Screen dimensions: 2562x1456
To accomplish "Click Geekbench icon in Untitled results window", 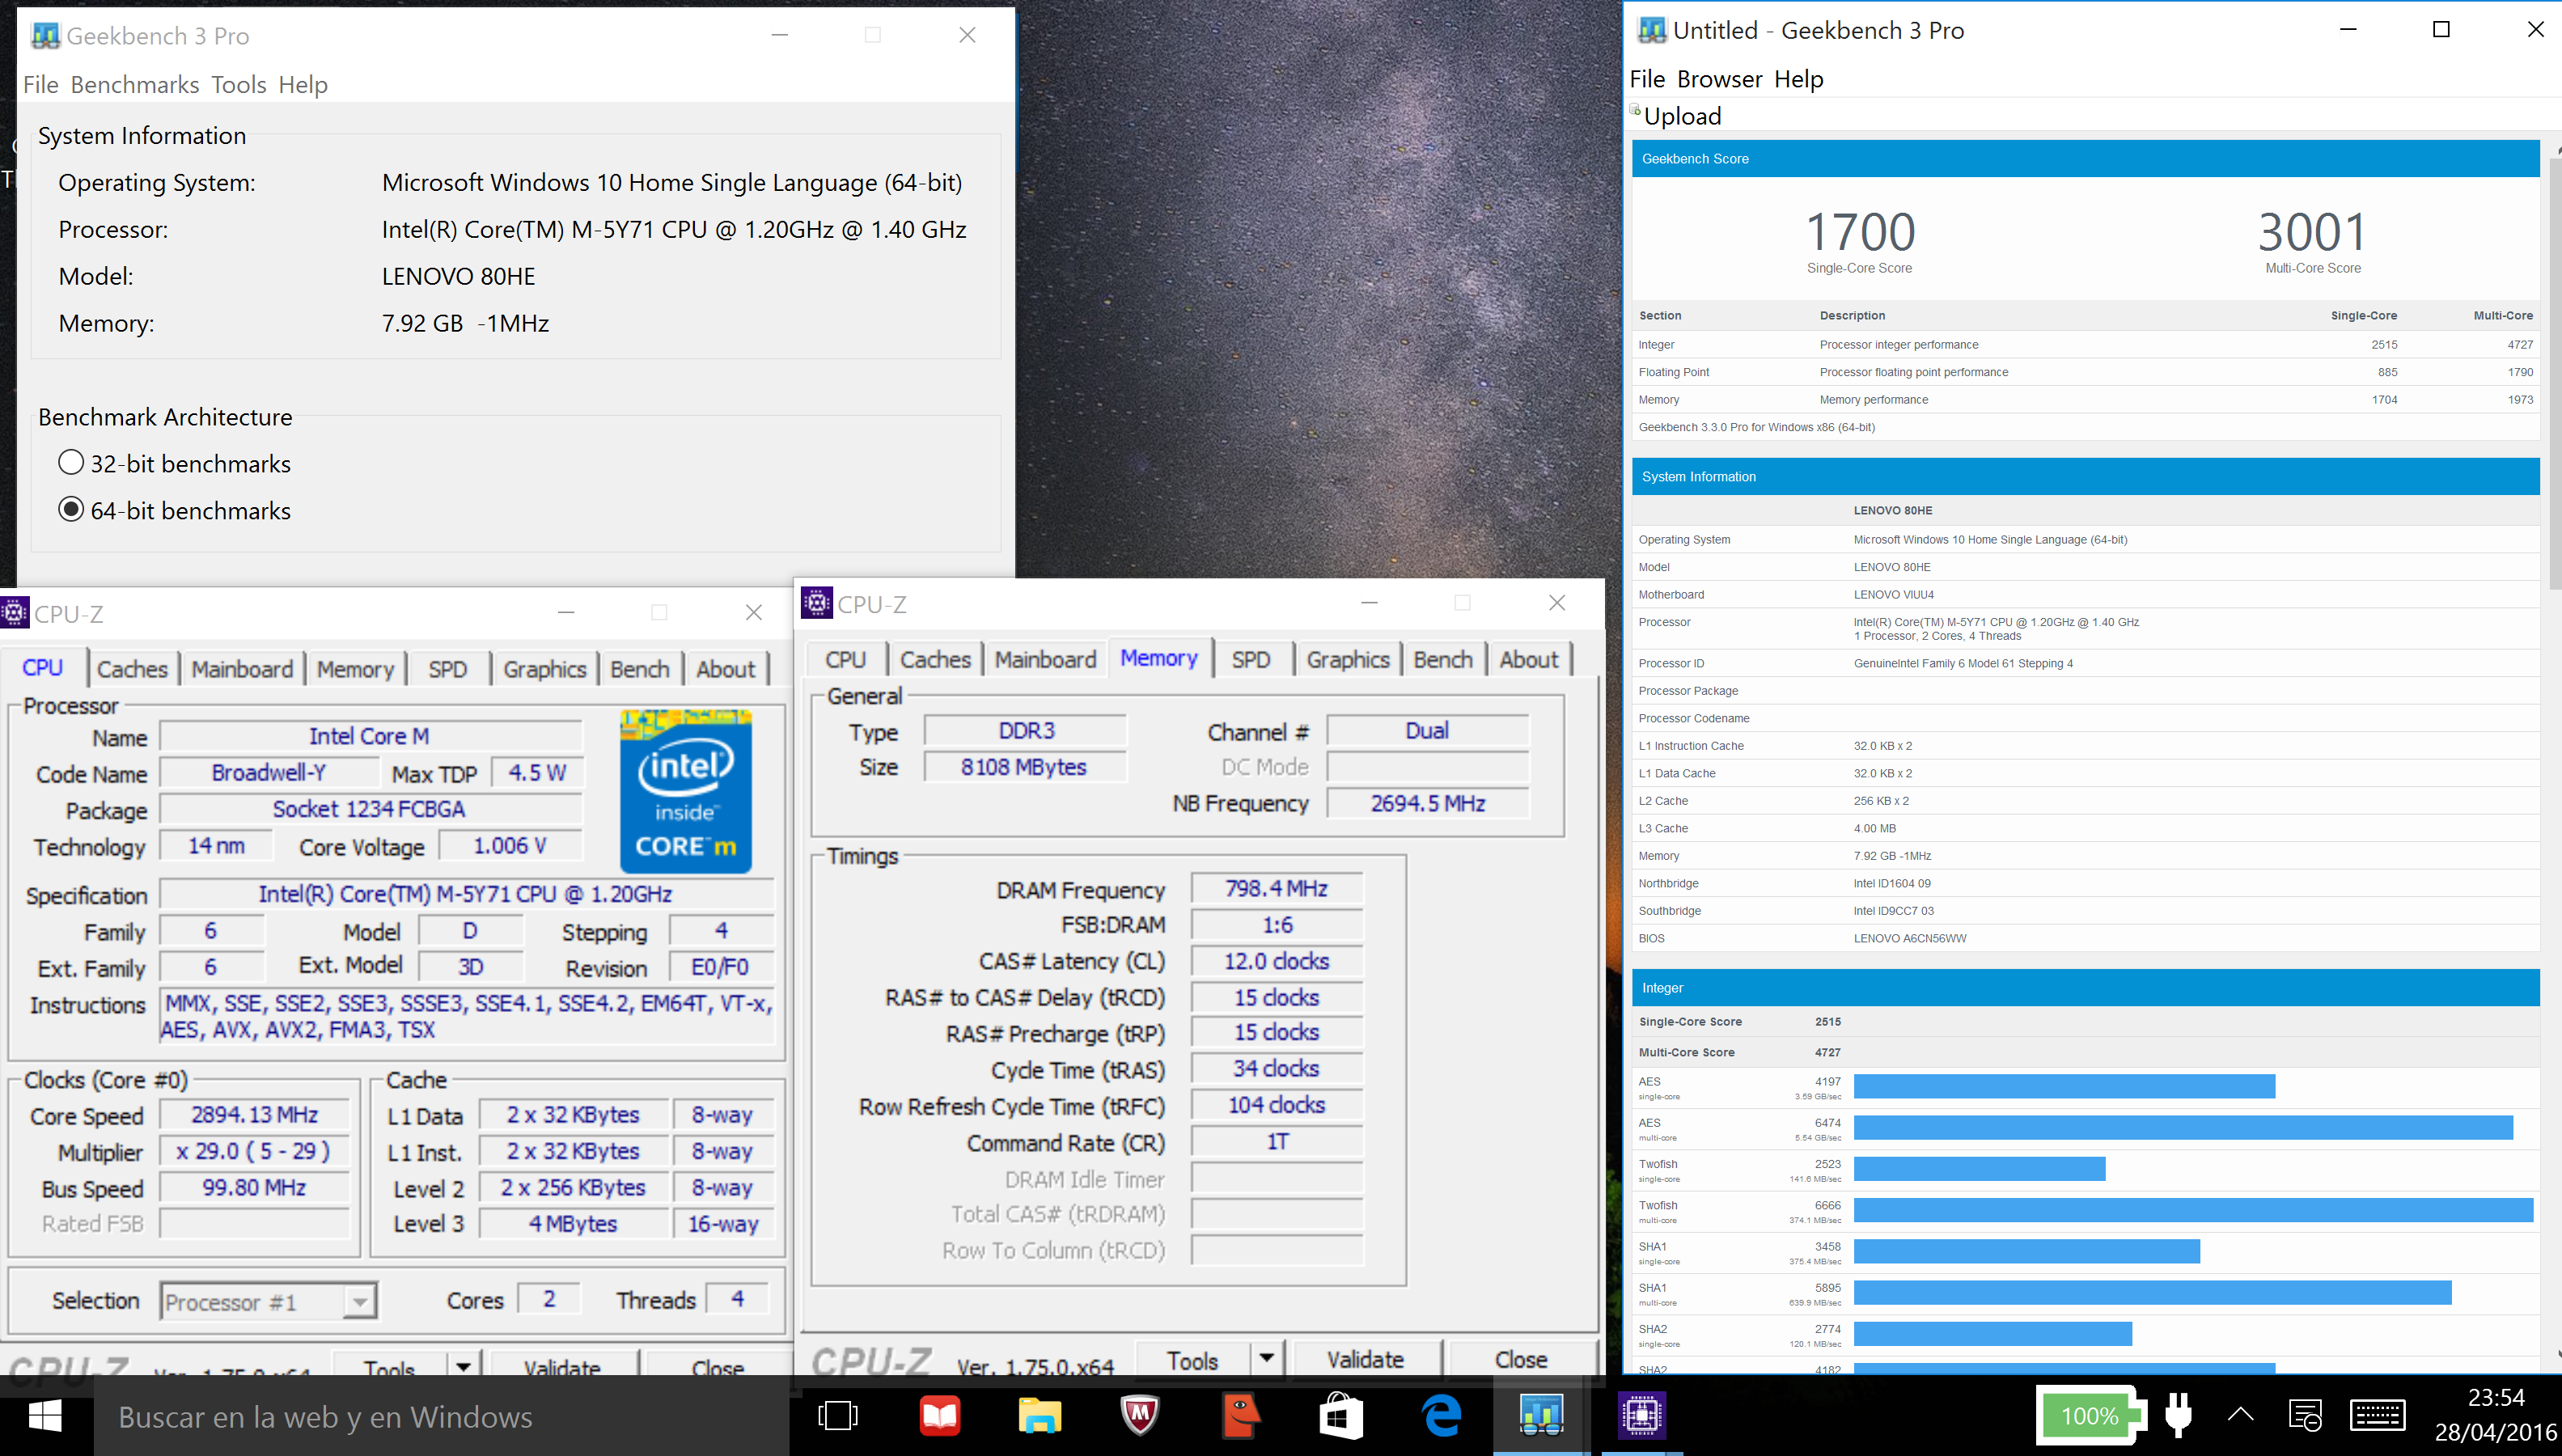I will tap(1653, 30).
